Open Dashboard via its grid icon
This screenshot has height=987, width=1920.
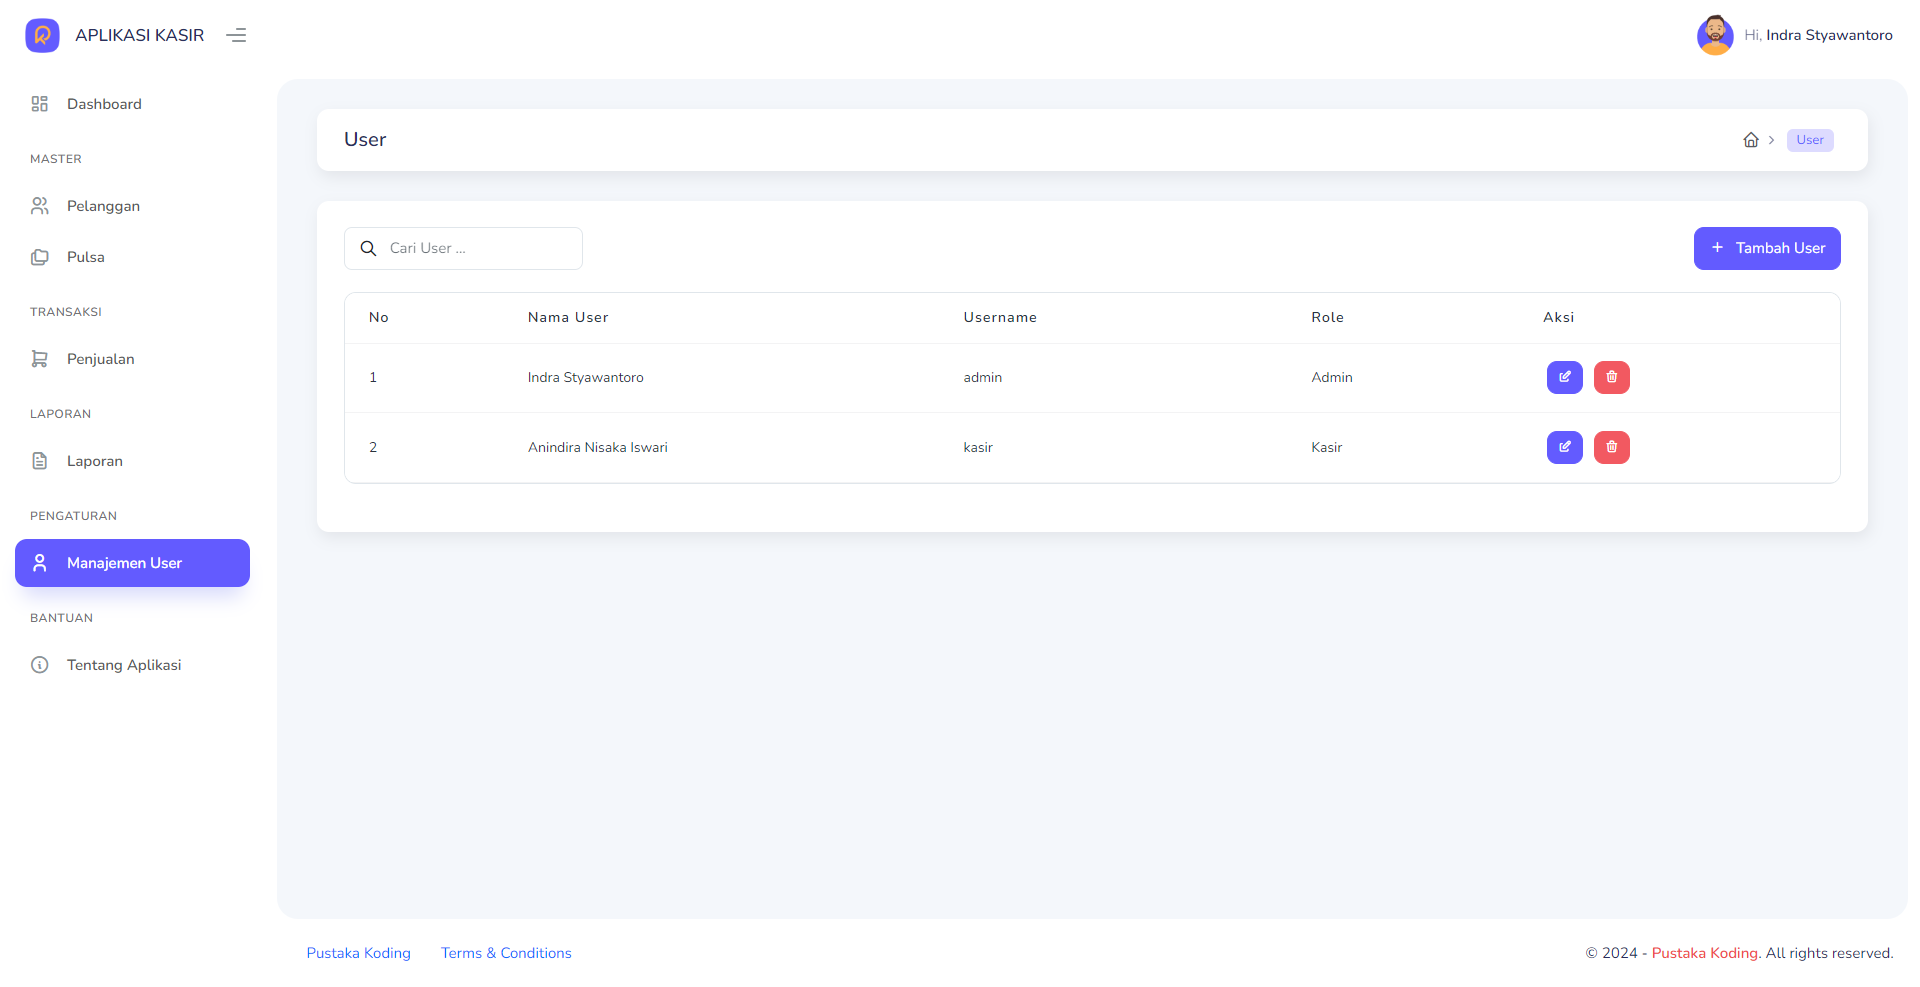(39, 103)
